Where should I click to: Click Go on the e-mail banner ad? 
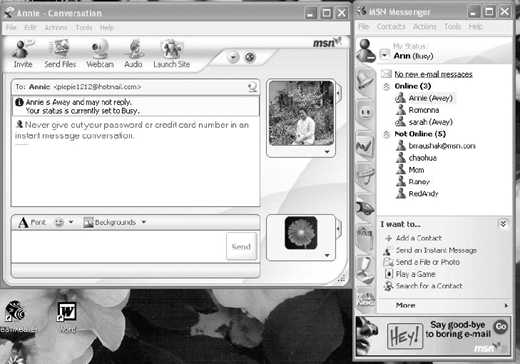coord(501,327)
